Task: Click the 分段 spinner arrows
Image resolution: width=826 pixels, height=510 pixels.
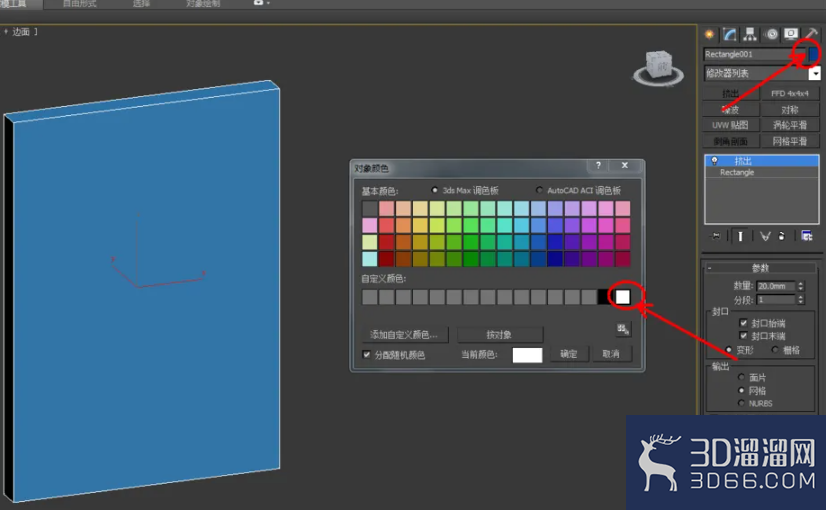Action: click(801, 299)
